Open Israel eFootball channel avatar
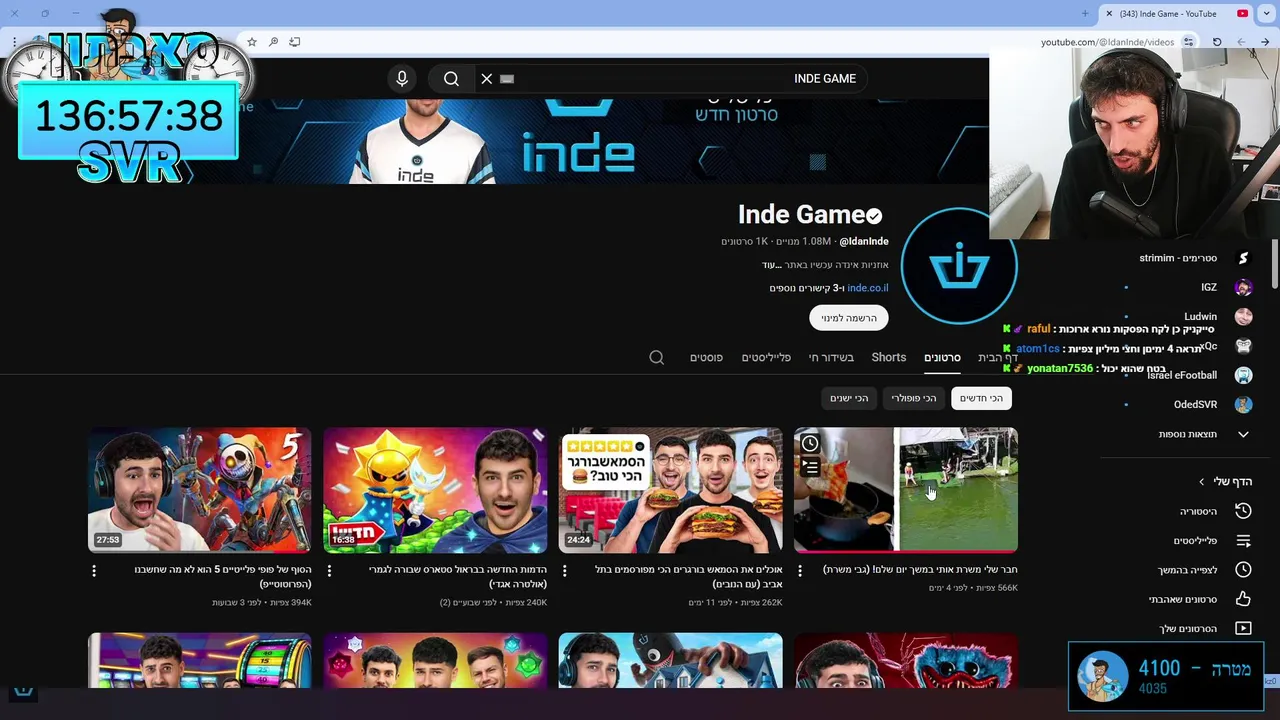1280x720 pixels. point(1243,375)
